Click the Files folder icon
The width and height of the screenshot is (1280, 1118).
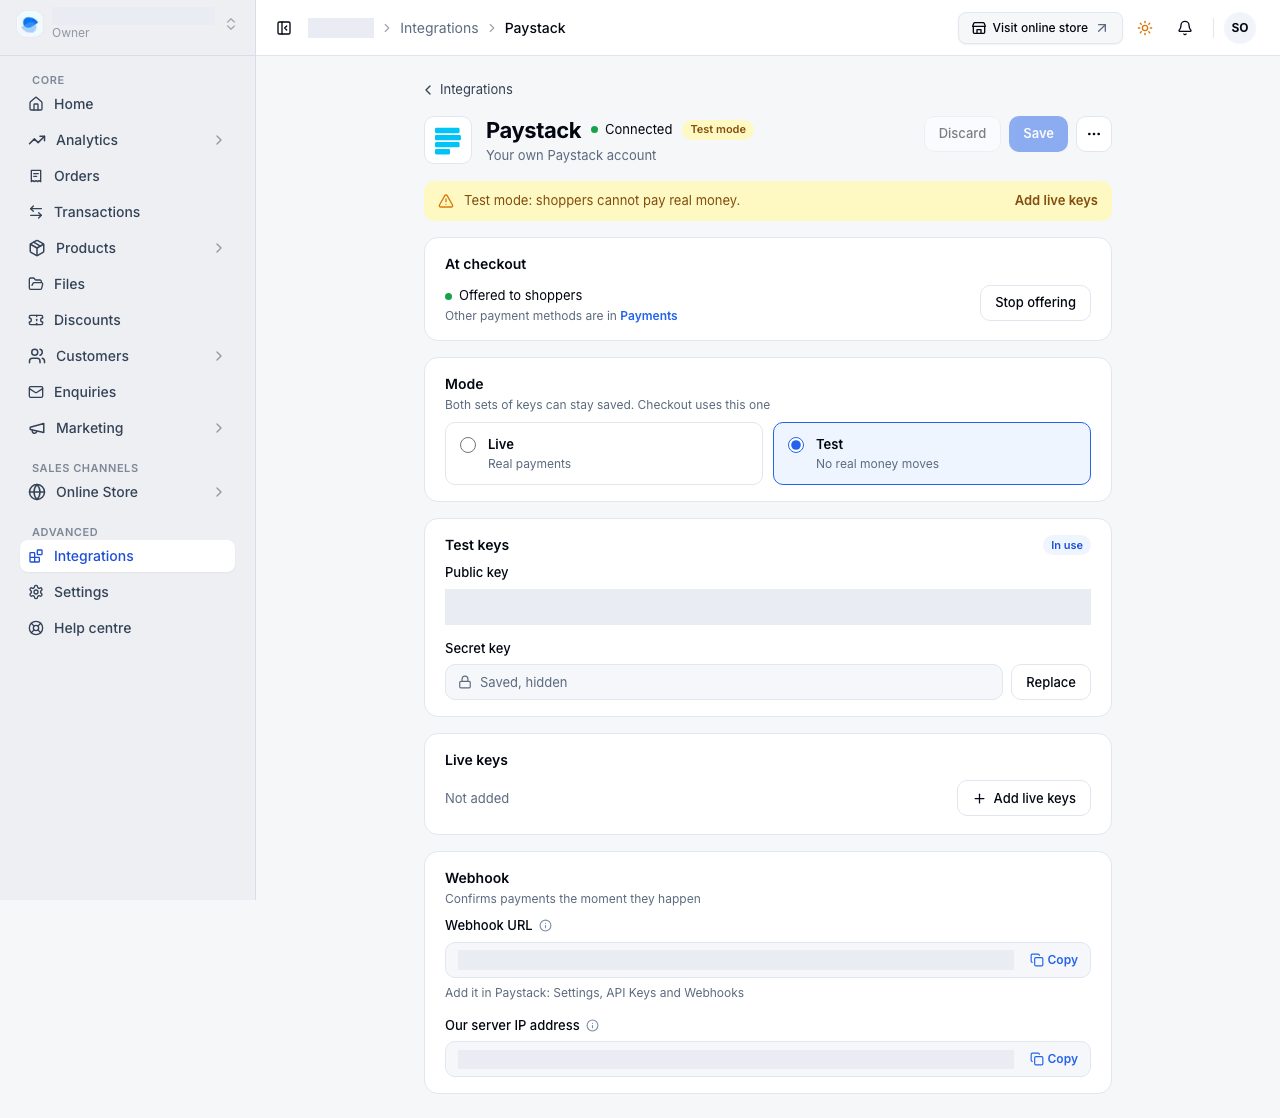point(36,284)
